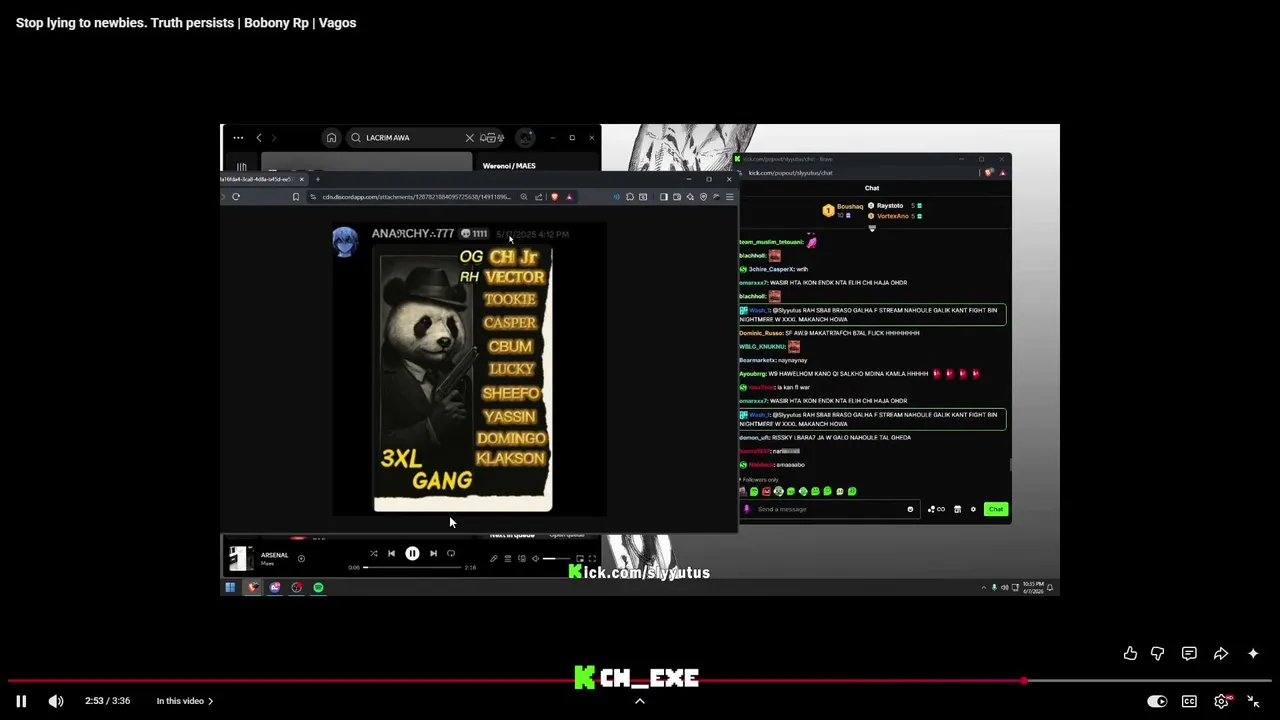Image resolution: width=1280 pixels, height=720 pixels.
Task: Open Kick chat settings gear
Action: coord(973,509)
